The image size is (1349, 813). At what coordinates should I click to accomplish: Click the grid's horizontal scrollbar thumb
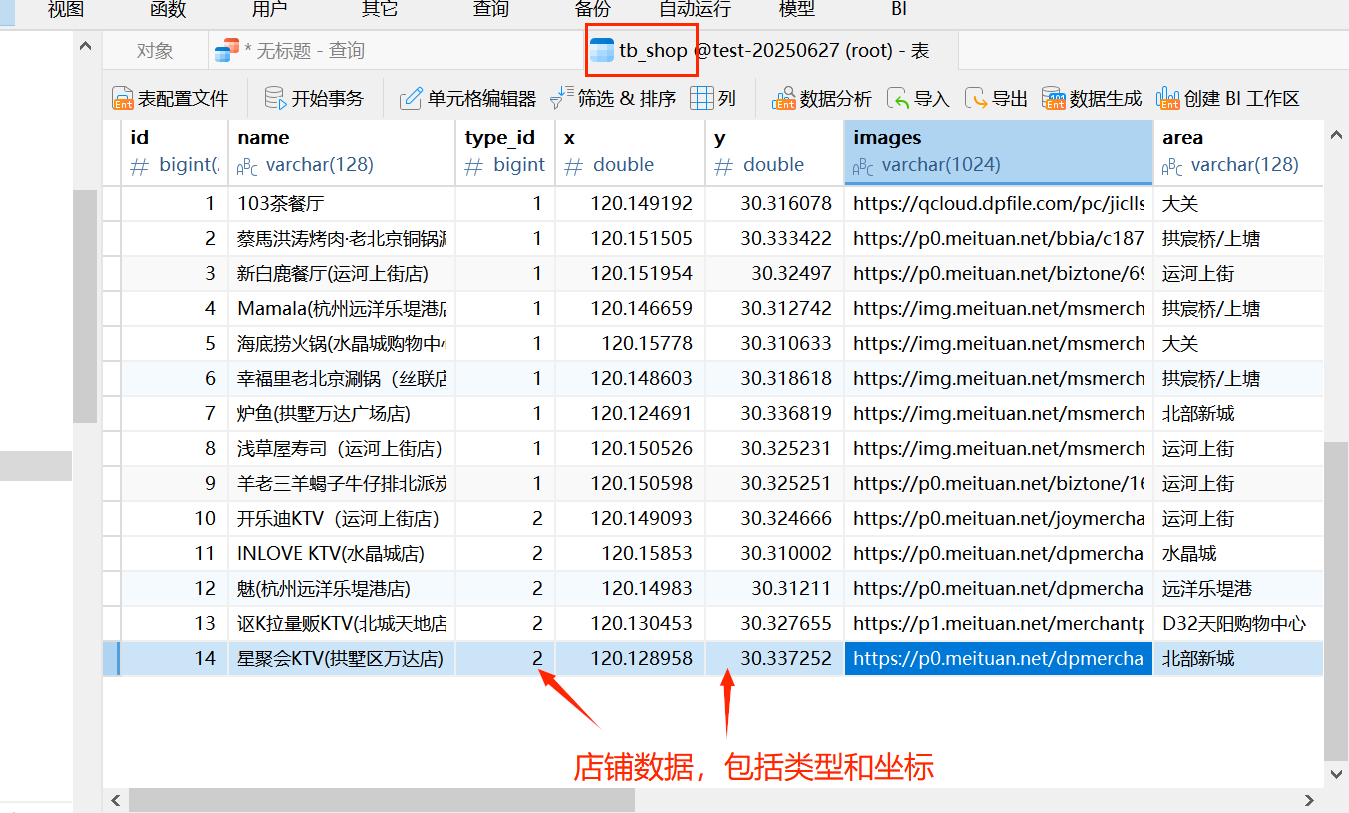(x=382, y=800)
